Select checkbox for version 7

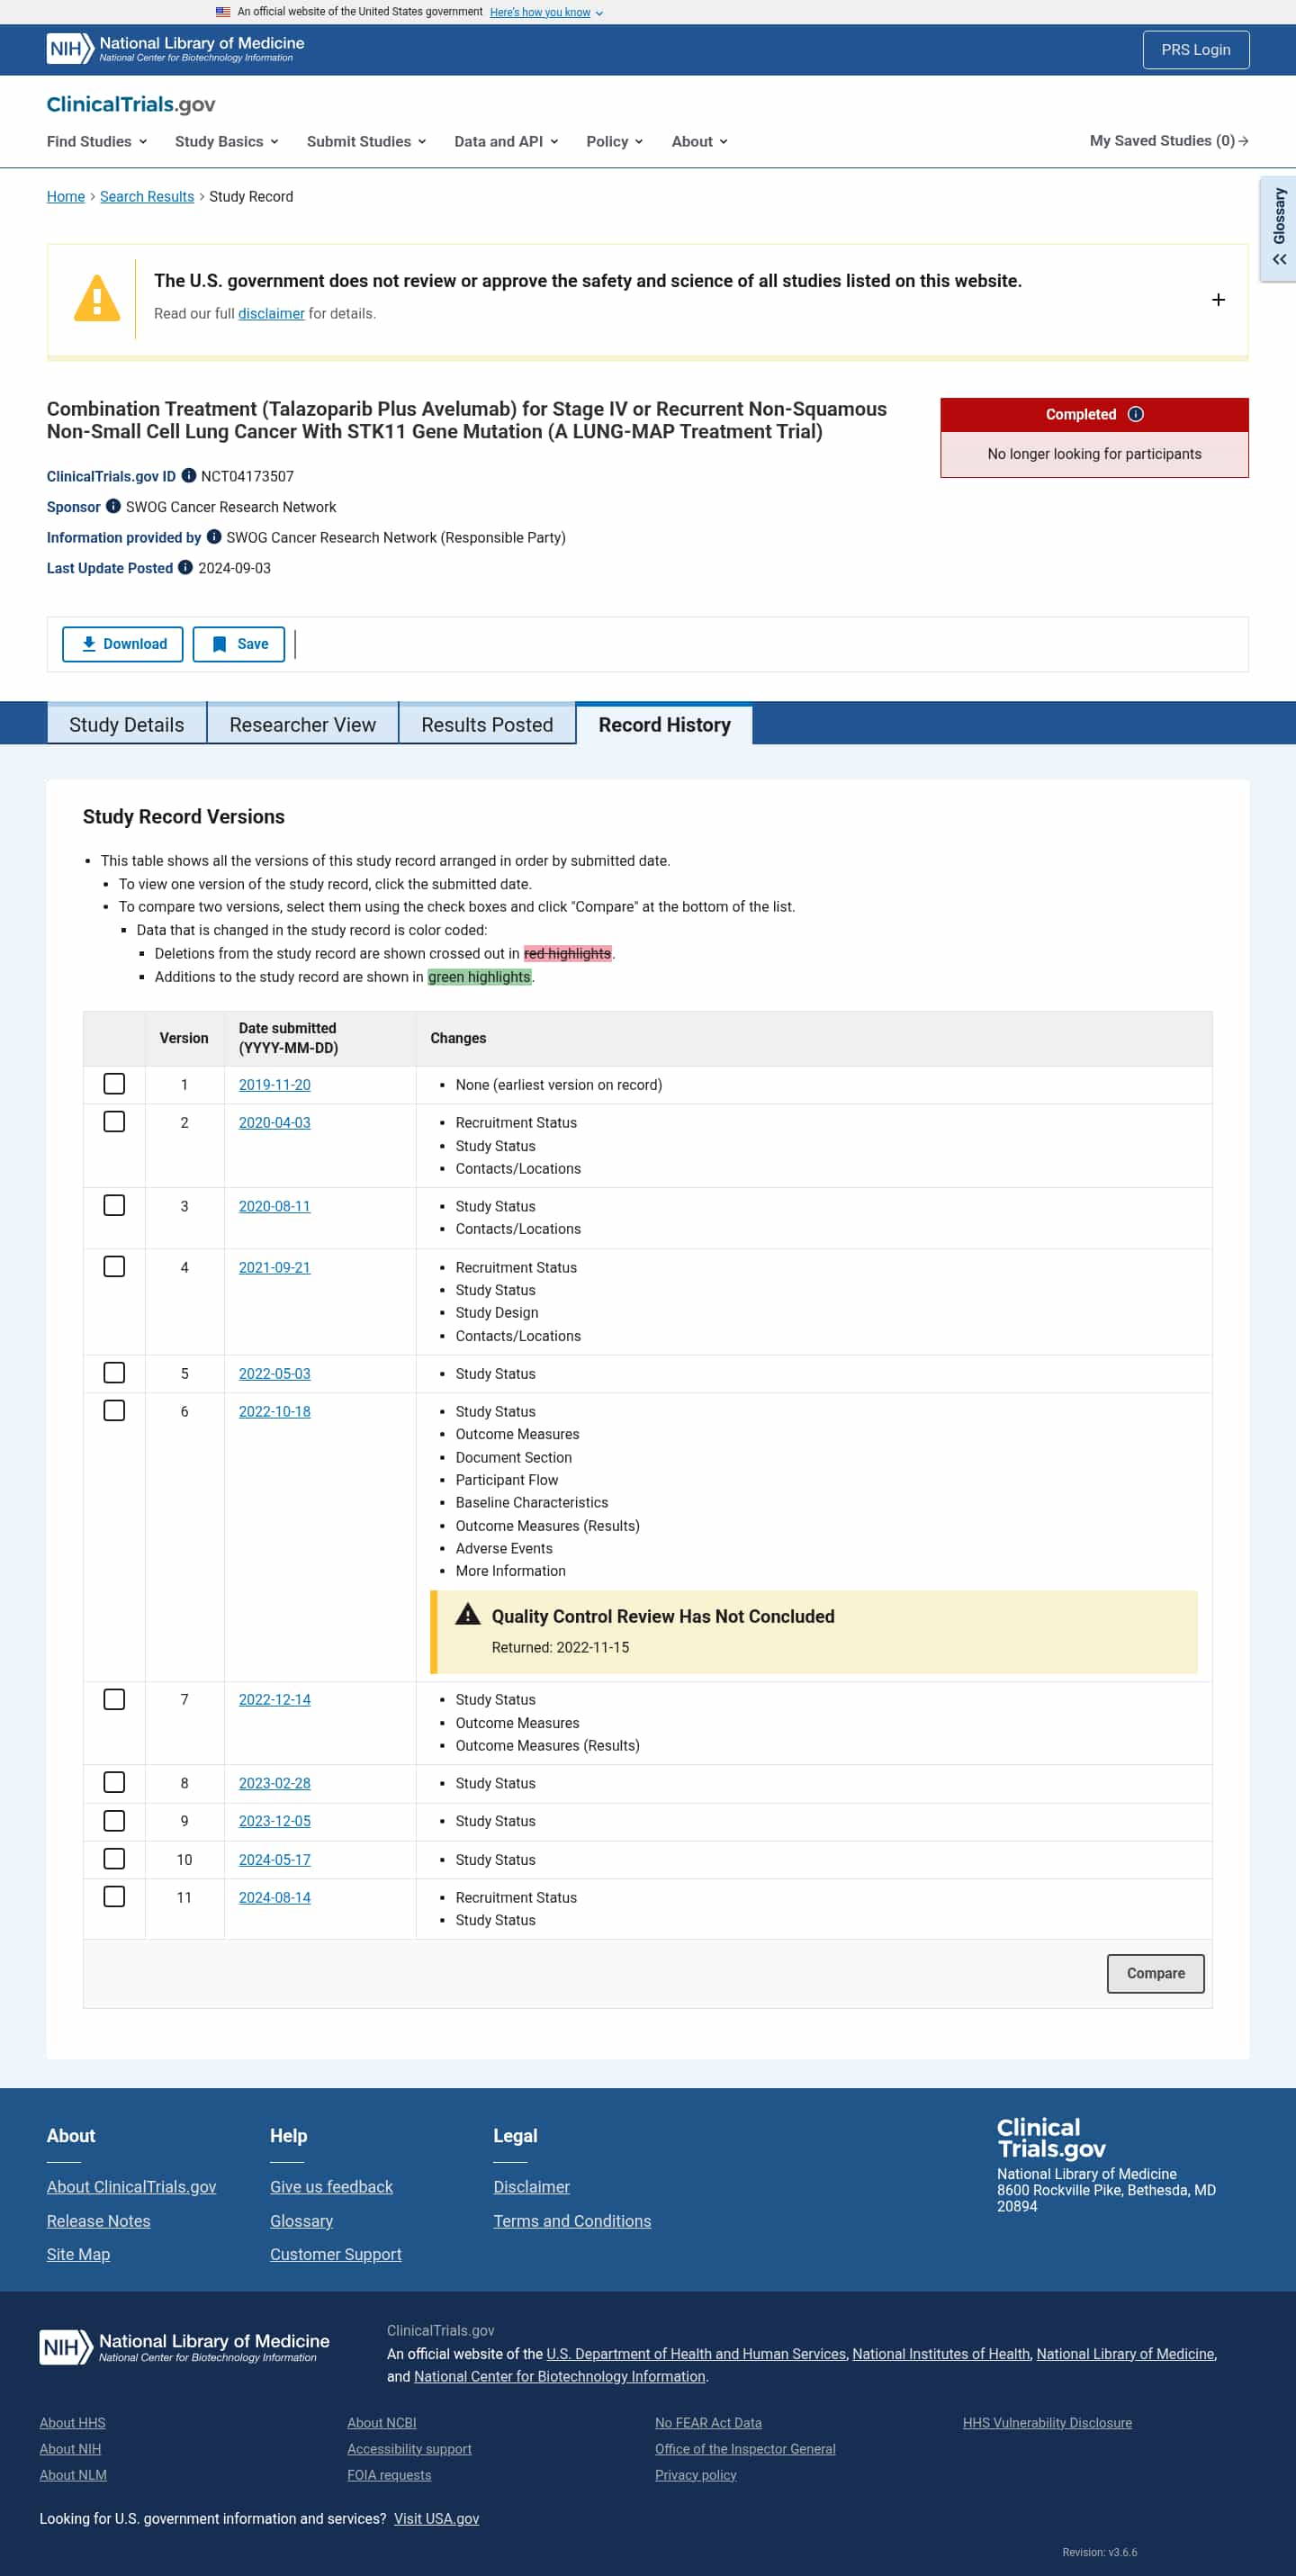(x=115, y=1700)
